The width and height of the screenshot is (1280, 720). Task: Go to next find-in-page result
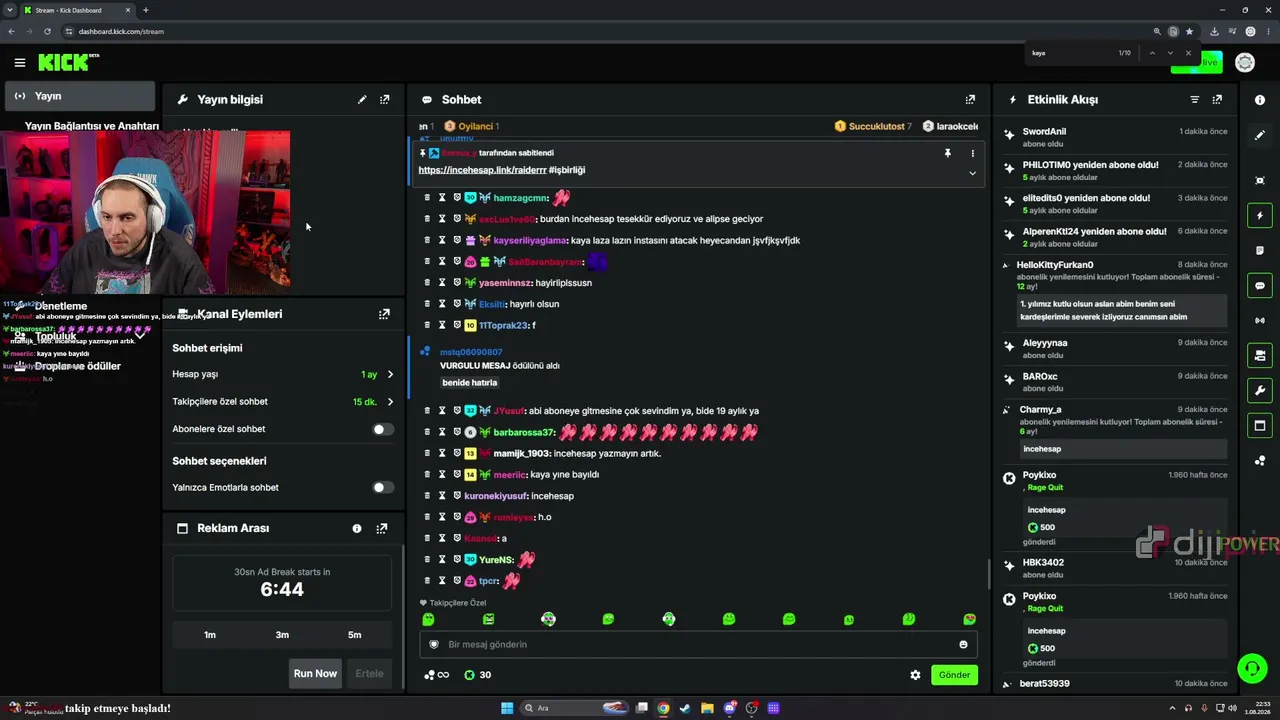[1170, 53]
